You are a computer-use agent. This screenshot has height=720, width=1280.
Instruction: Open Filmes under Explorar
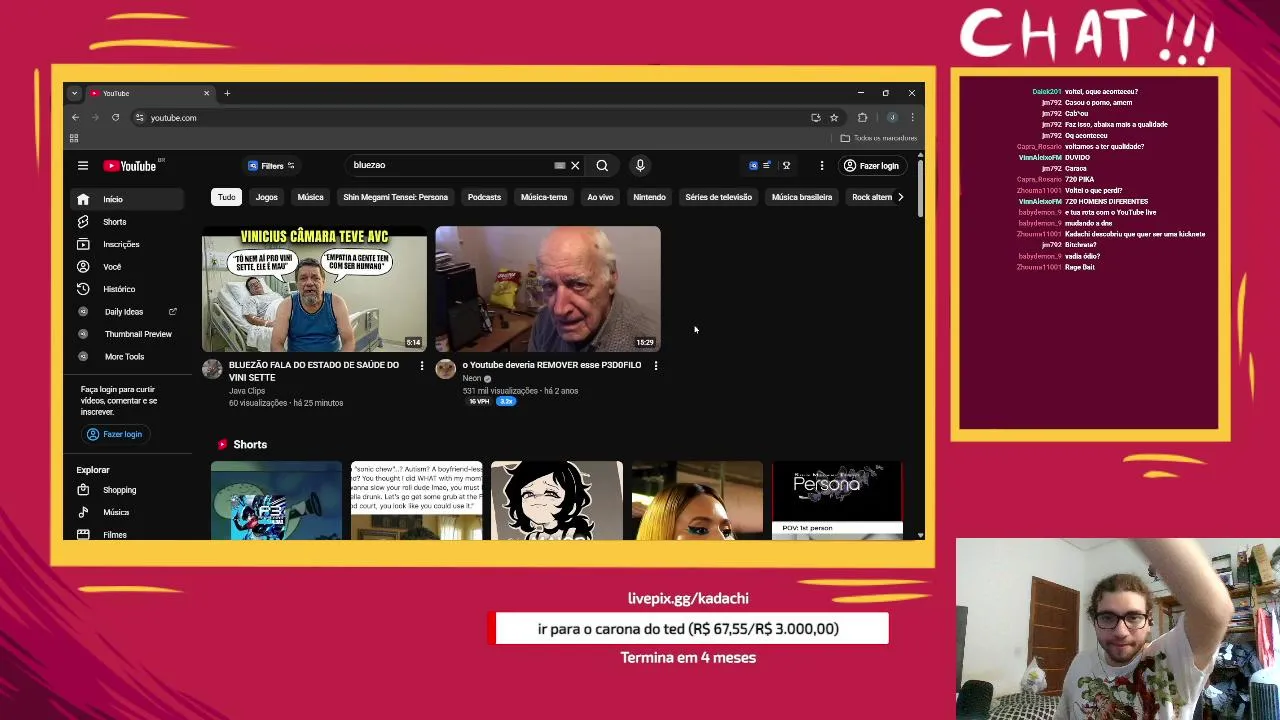coord(127,534)
